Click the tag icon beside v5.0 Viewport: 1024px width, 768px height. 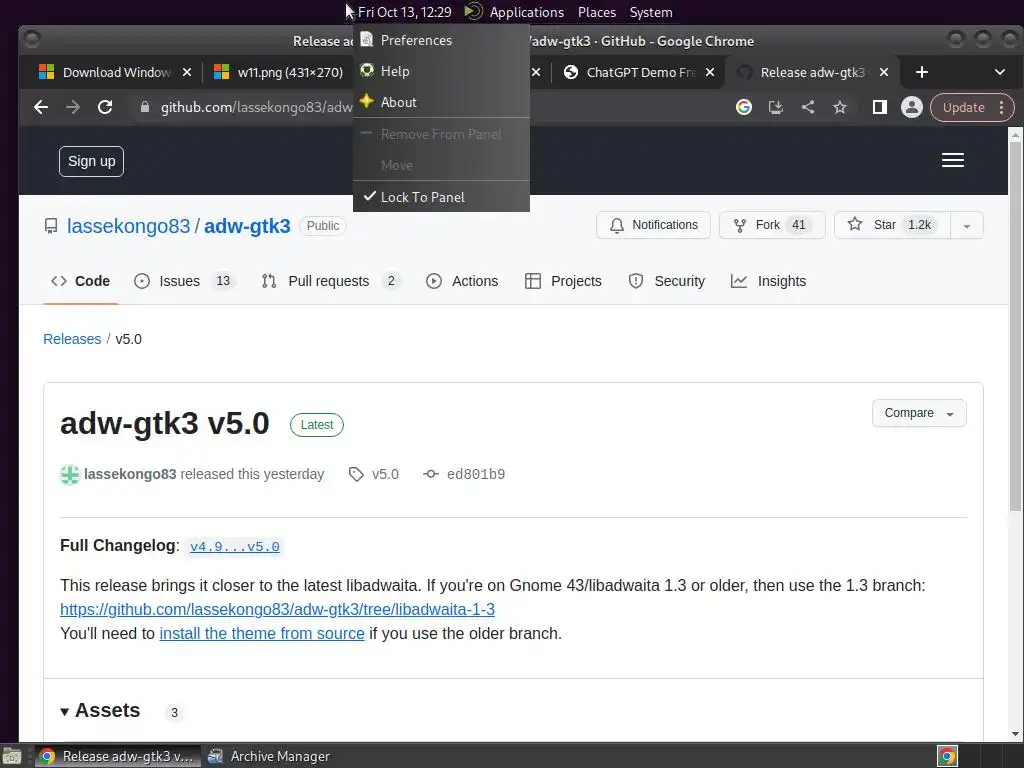[x=356, y=474]
